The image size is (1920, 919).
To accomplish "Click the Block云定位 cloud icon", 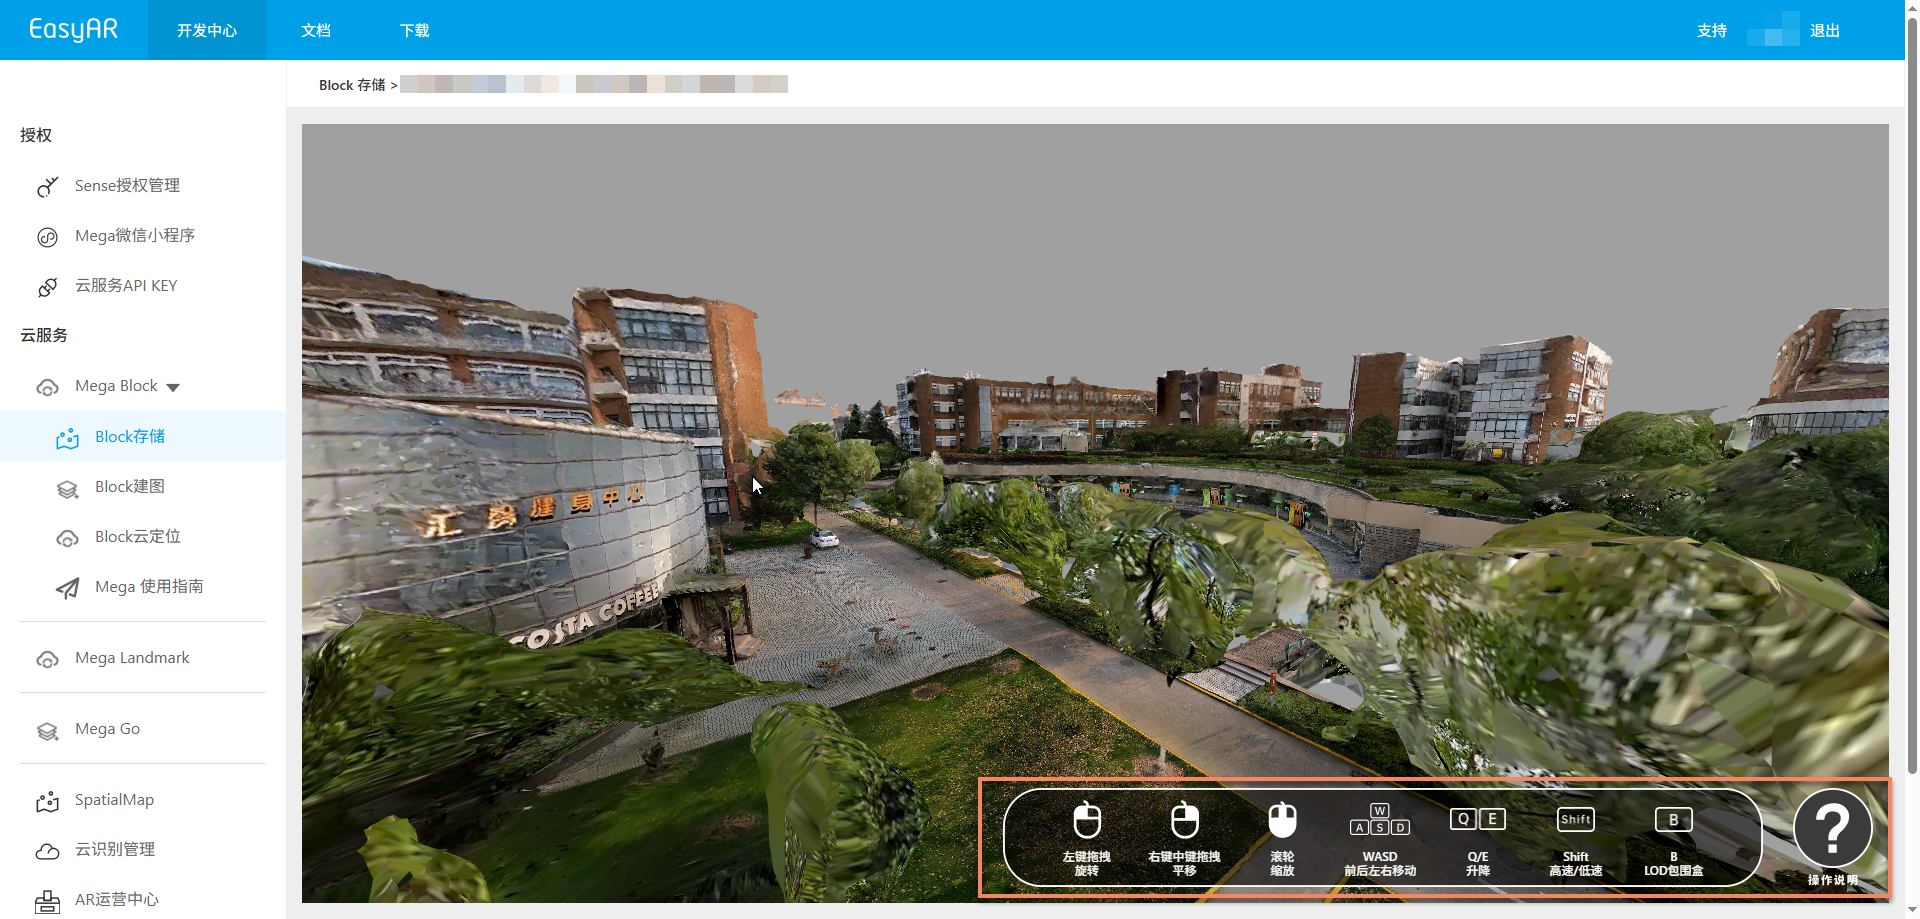I will click(67, 538).
